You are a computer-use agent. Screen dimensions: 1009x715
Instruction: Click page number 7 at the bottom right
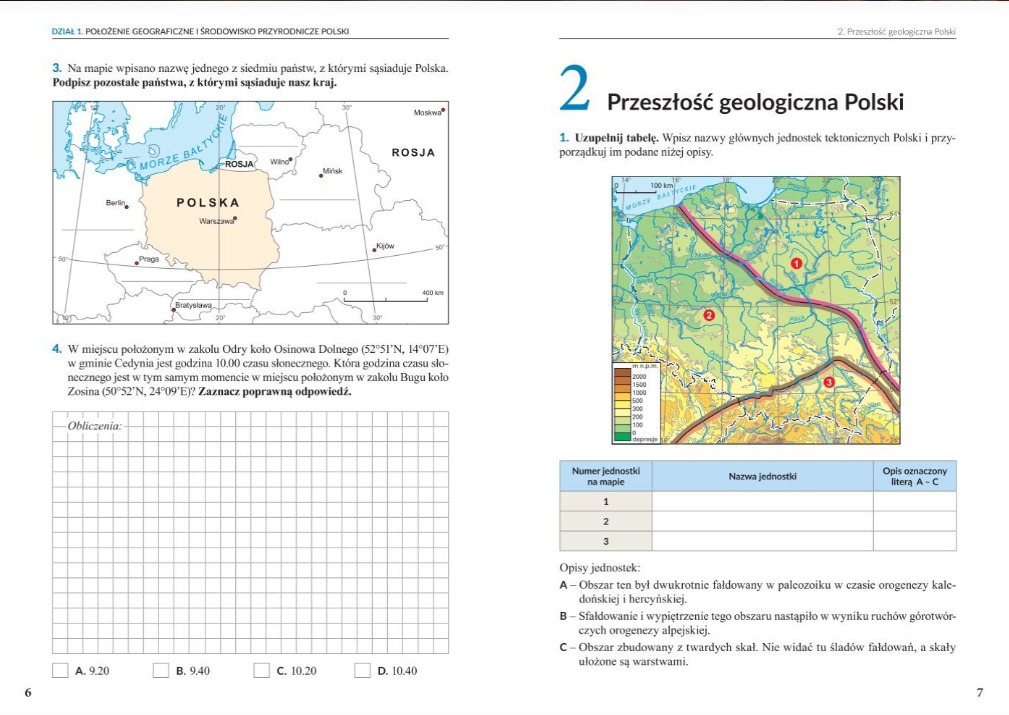click(980, 692)
